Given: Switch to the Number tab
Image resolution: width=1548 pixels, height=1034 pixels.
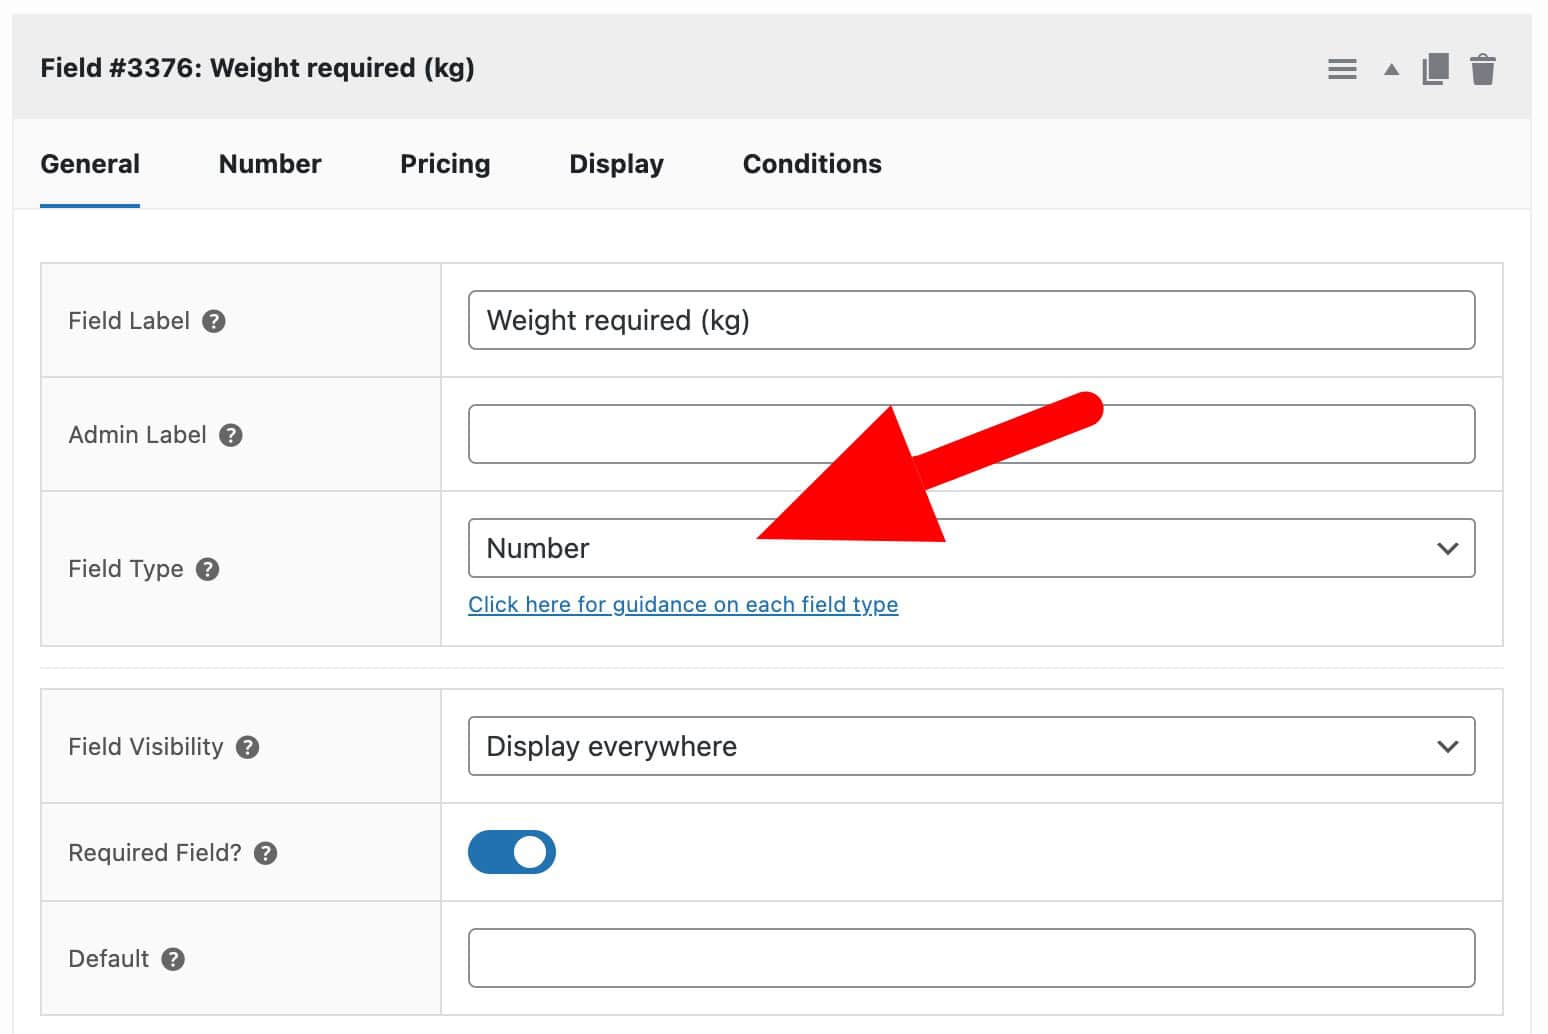Looking at the screenshot, I should click(x=269, y=163).
